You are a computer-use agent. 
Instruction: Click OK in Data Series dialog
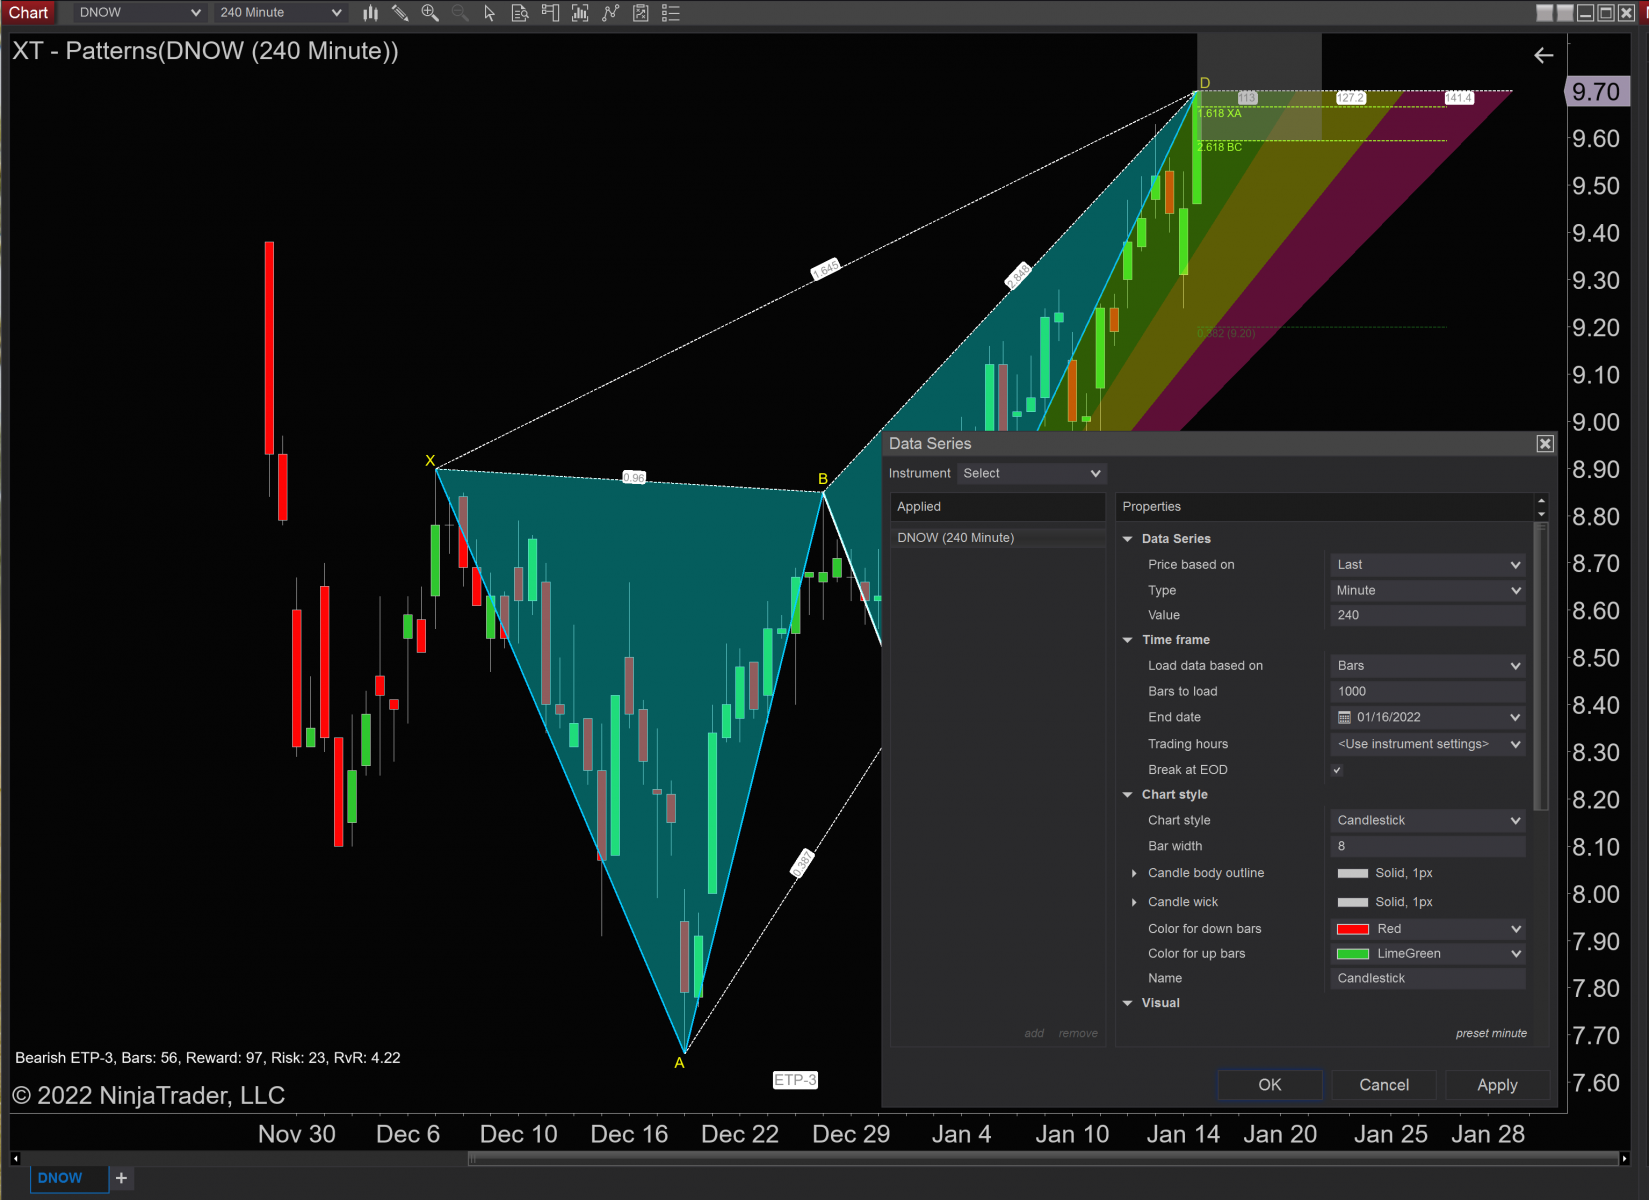[1270, 1085]
